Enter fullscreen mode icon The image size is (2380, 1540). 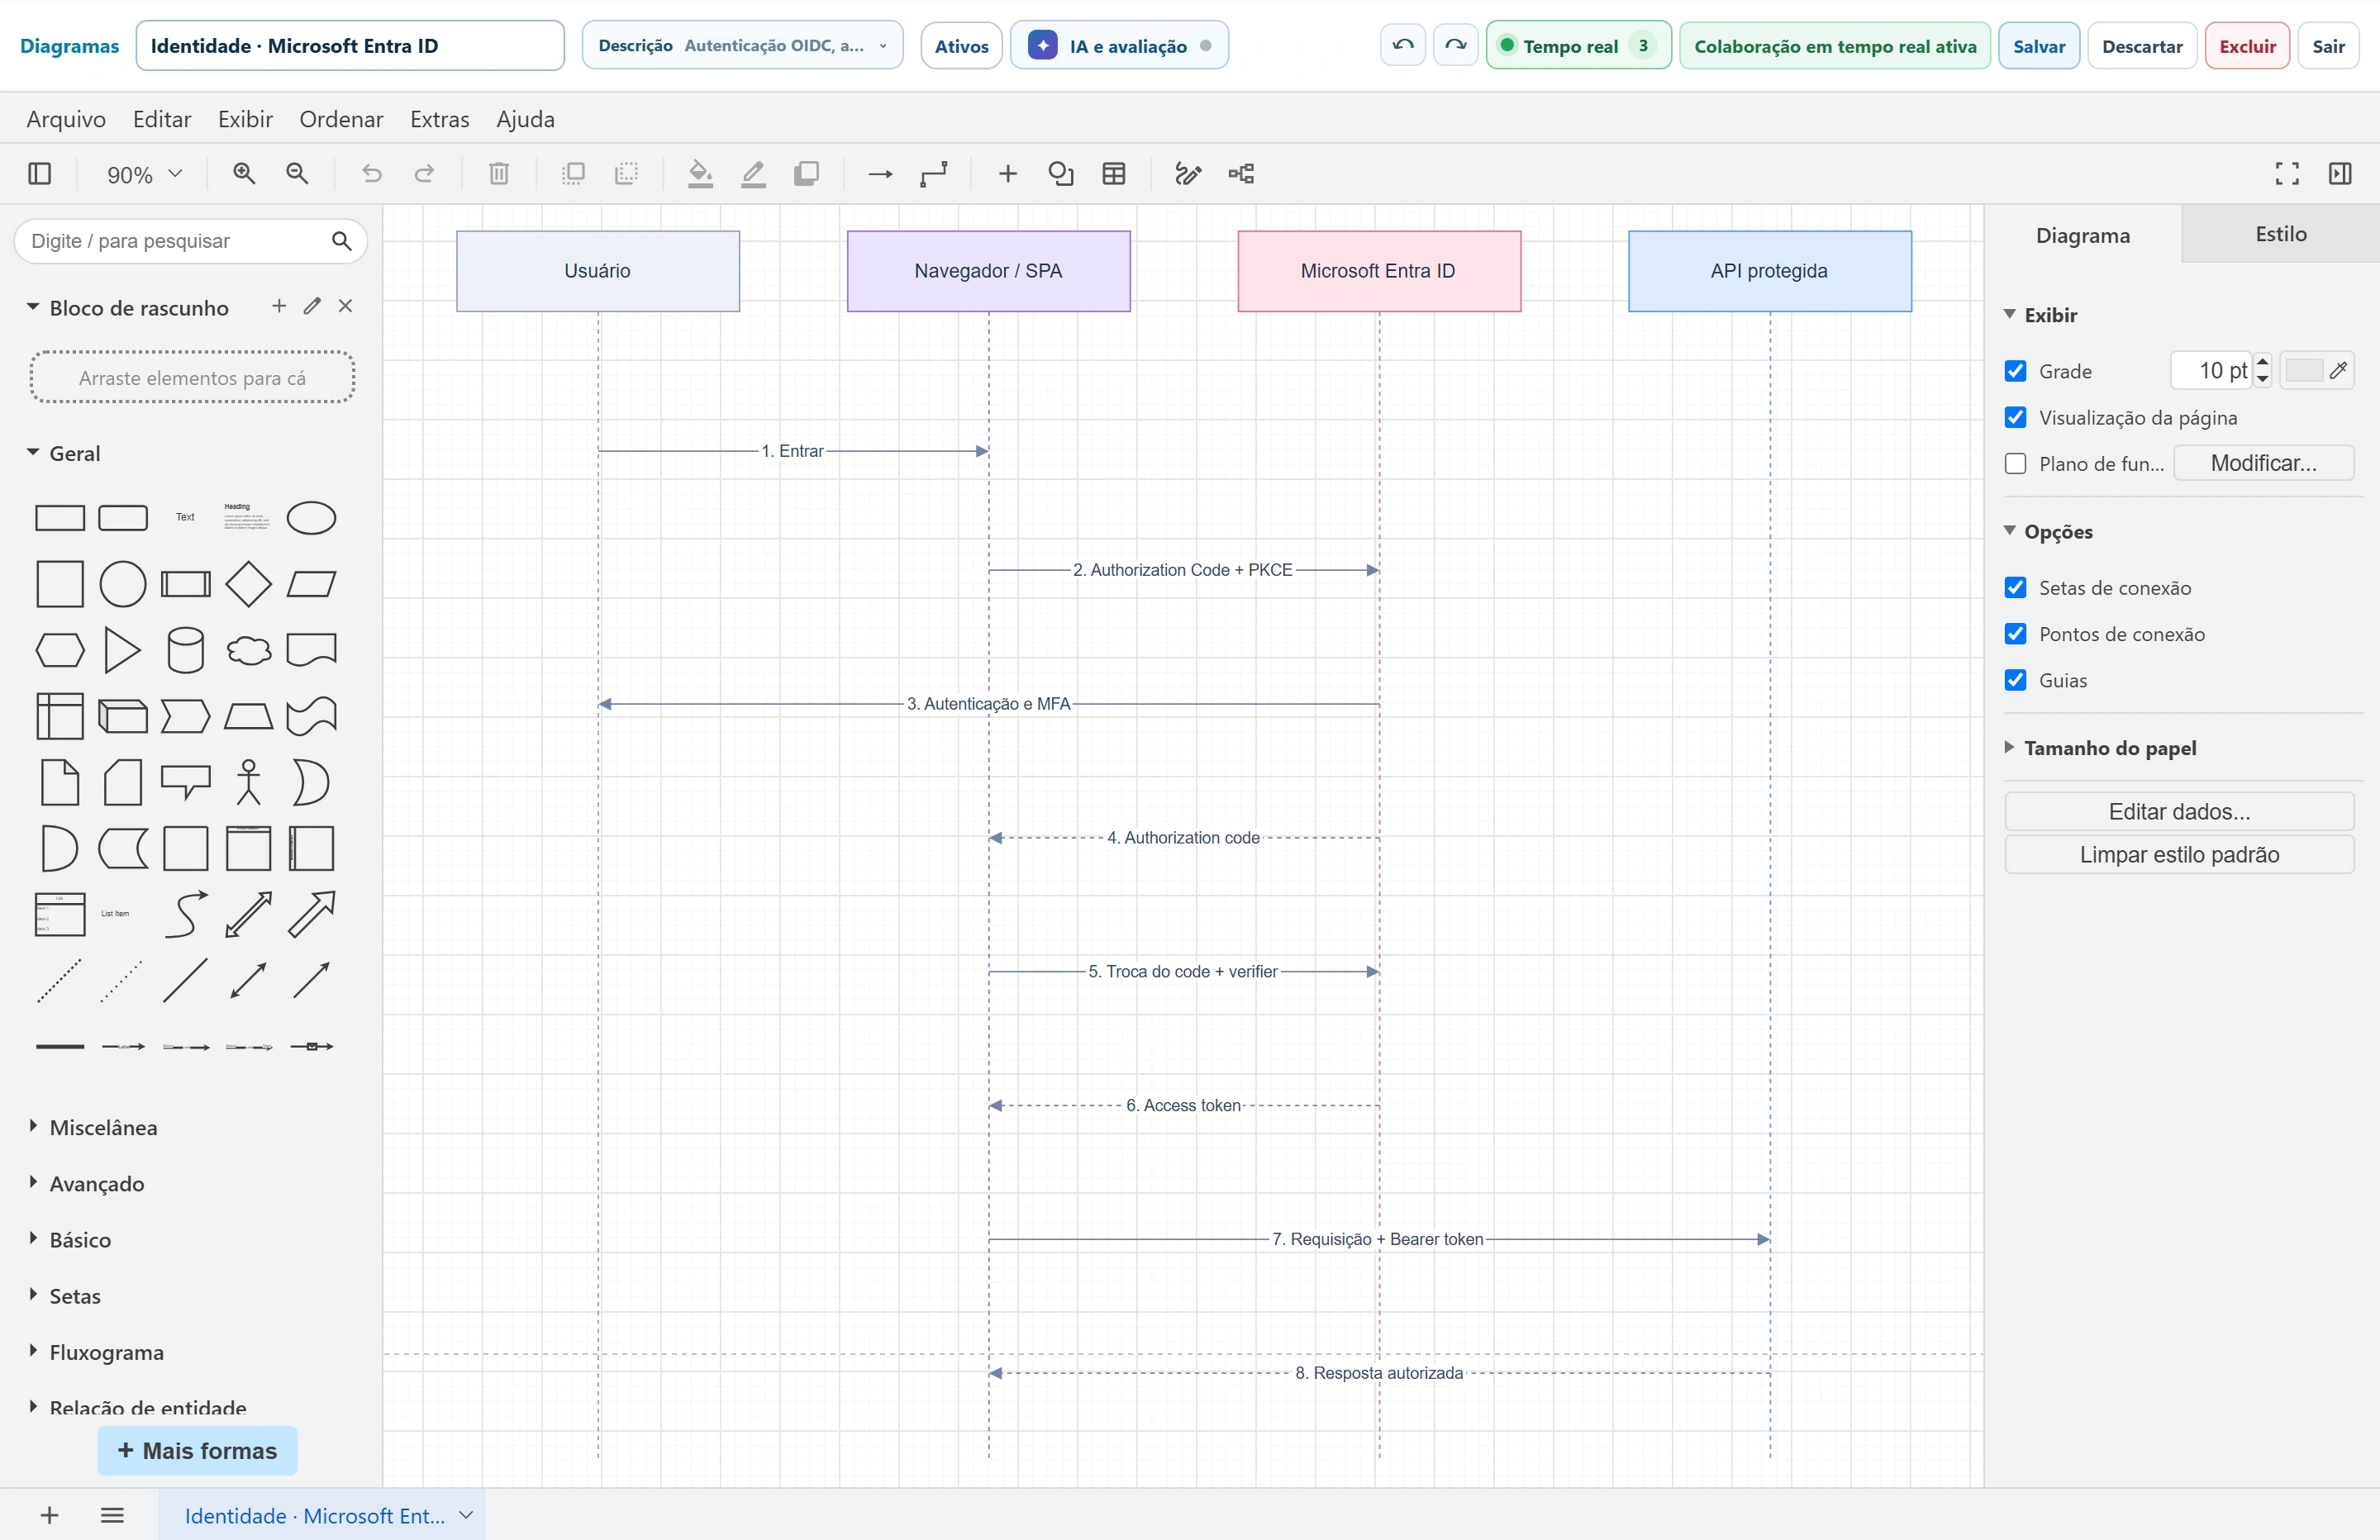pos(2287,174)
